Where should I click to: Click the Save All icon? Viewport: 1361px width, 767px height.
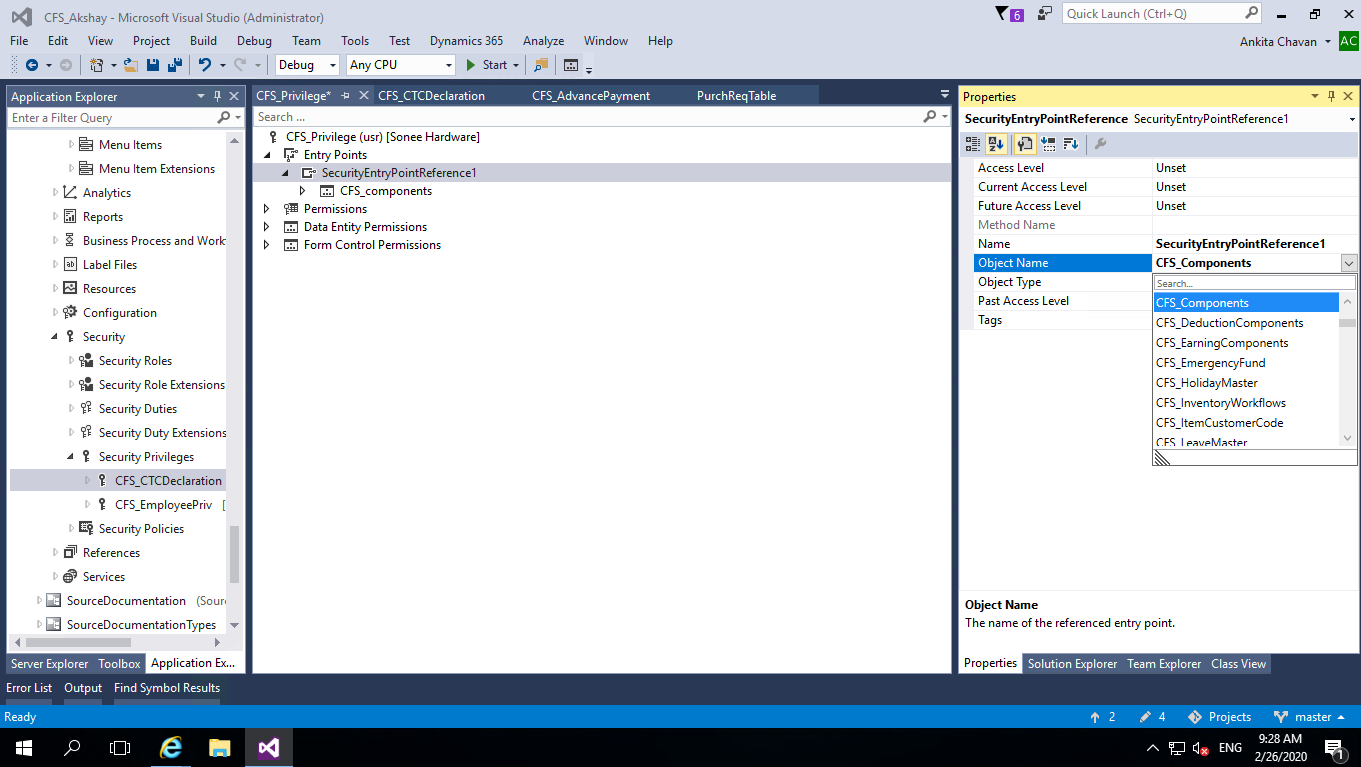(174, 65)
